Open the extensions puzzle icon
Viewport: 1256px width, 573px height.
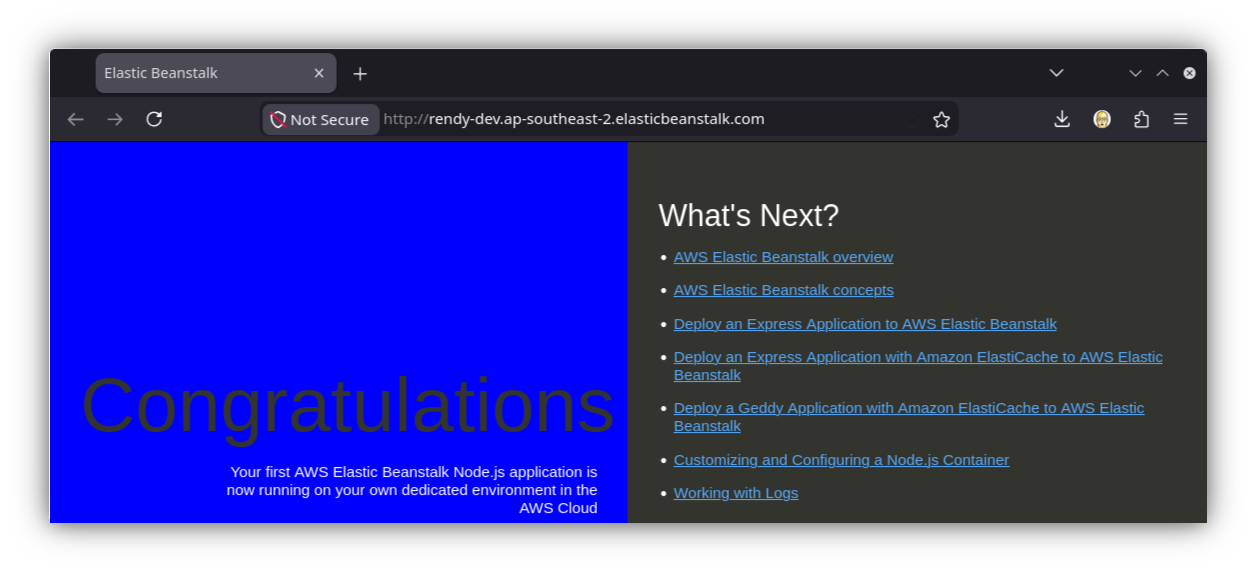pyautogui.click(x=1141, y=119)
